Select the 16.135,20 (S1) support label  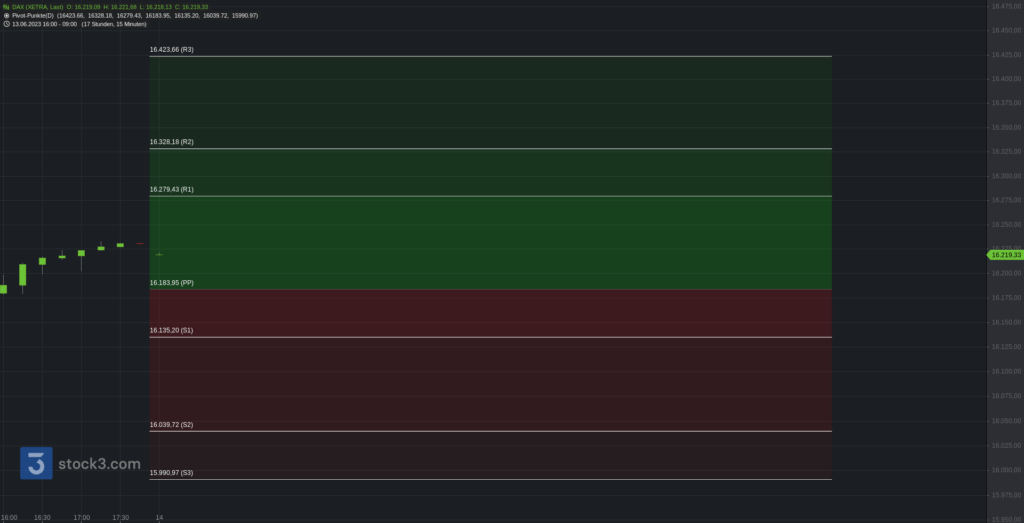point(171,330)
